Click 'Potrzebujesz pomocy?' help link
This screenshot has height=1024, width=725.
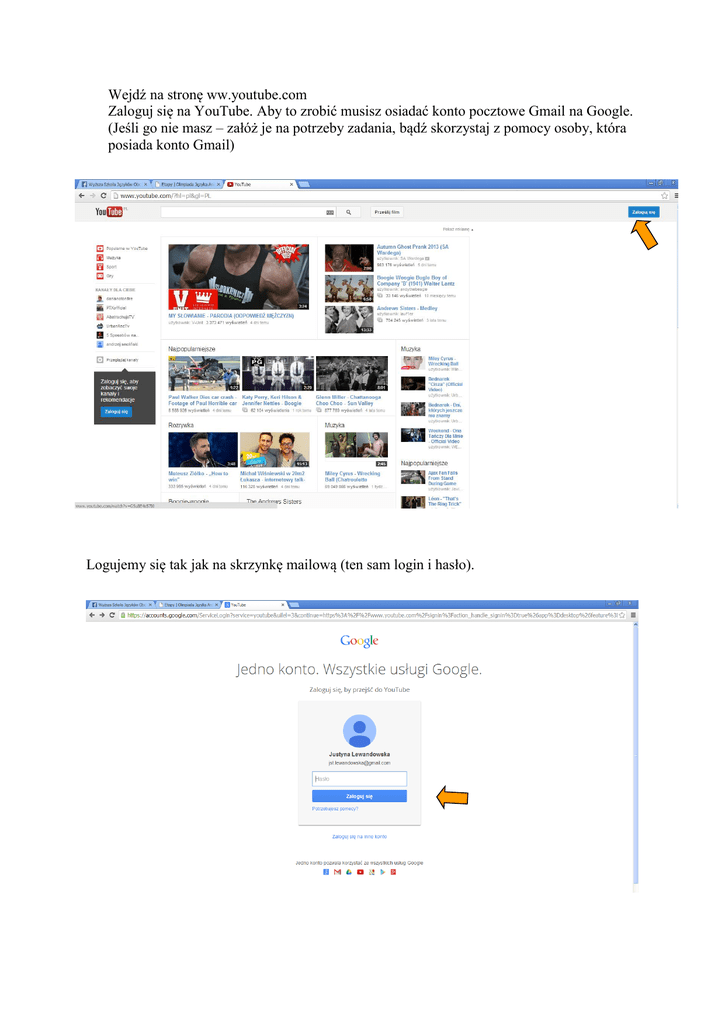coord(333,808)
